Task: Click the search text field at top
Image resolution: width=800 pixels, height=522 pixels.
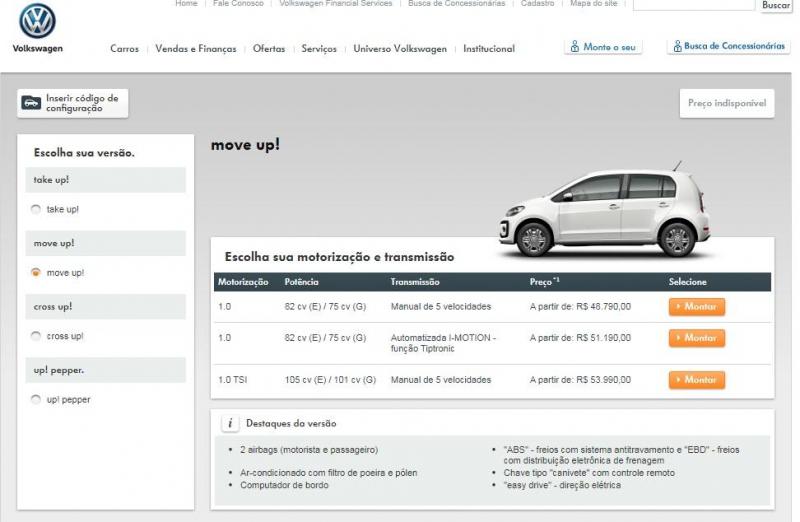Action: [x=693, y=5]
